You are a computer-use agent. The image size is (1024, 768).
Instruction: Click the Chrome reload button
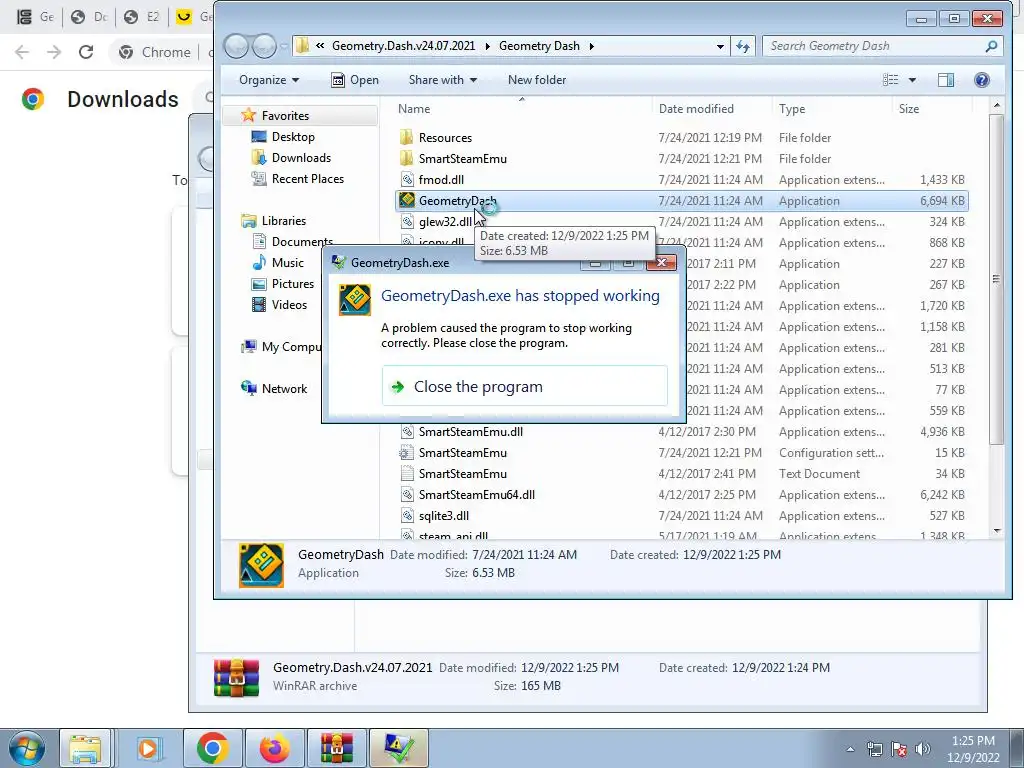(86, 52)
